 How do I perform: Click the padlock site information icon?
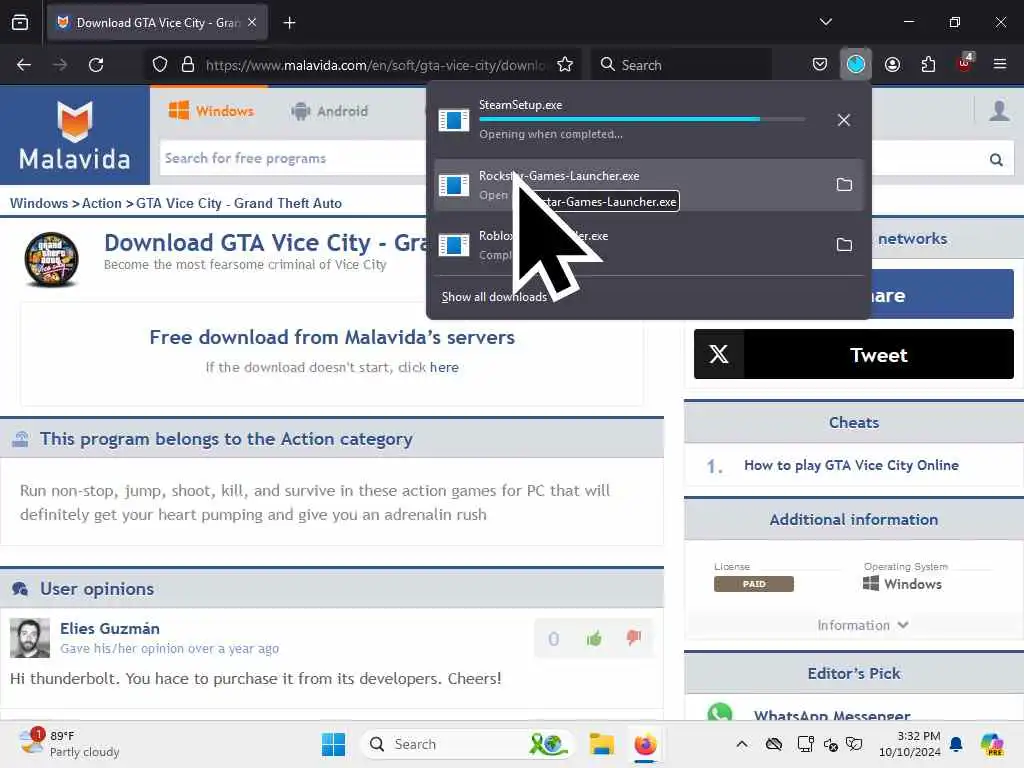[x=188, y=65]
